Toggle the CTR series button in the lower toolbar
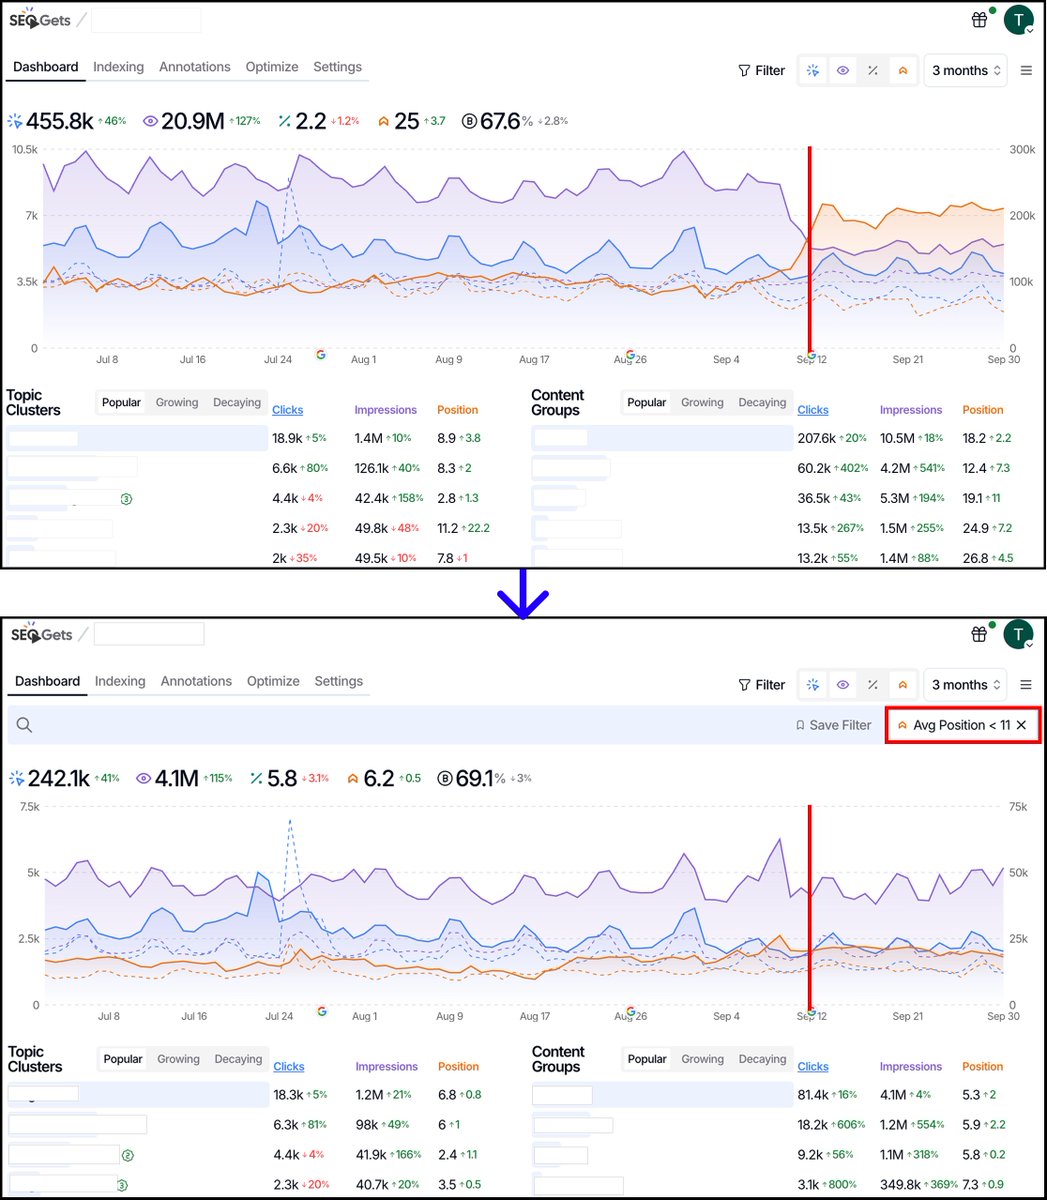1047x1200 pixels. pos(873,685)
